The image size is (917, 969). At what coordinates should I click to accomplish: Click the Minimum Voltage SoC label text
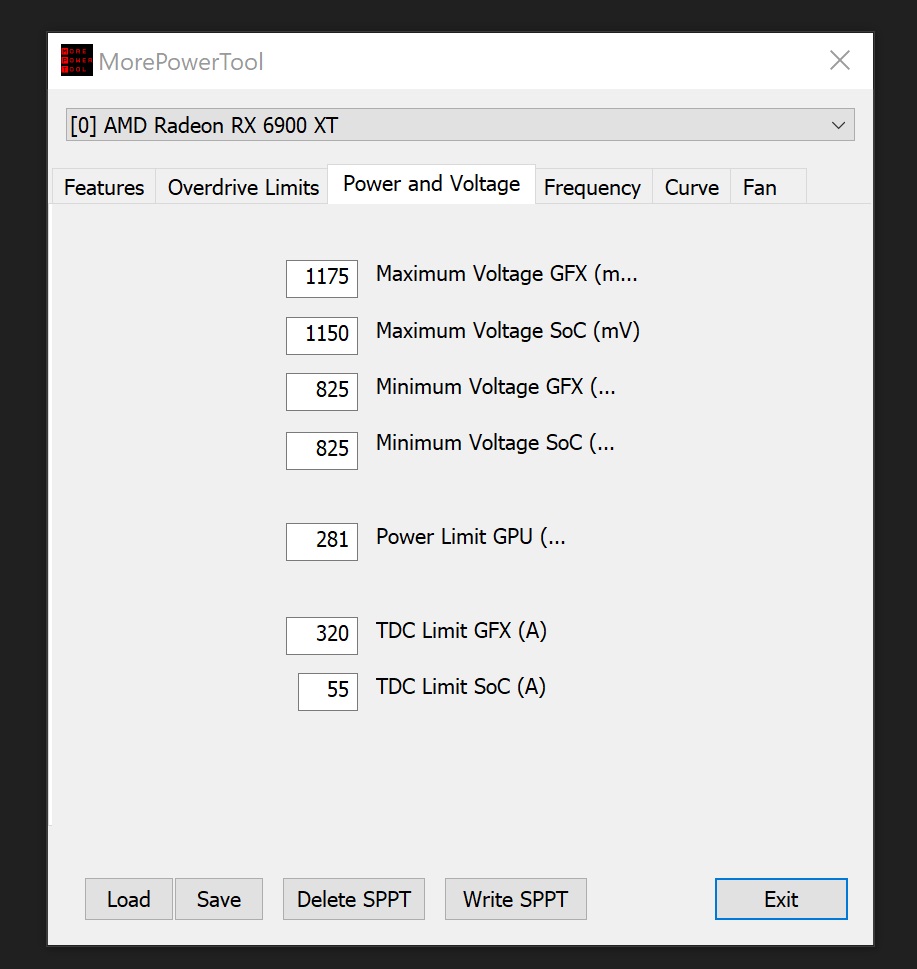click(x=495, y=443)
